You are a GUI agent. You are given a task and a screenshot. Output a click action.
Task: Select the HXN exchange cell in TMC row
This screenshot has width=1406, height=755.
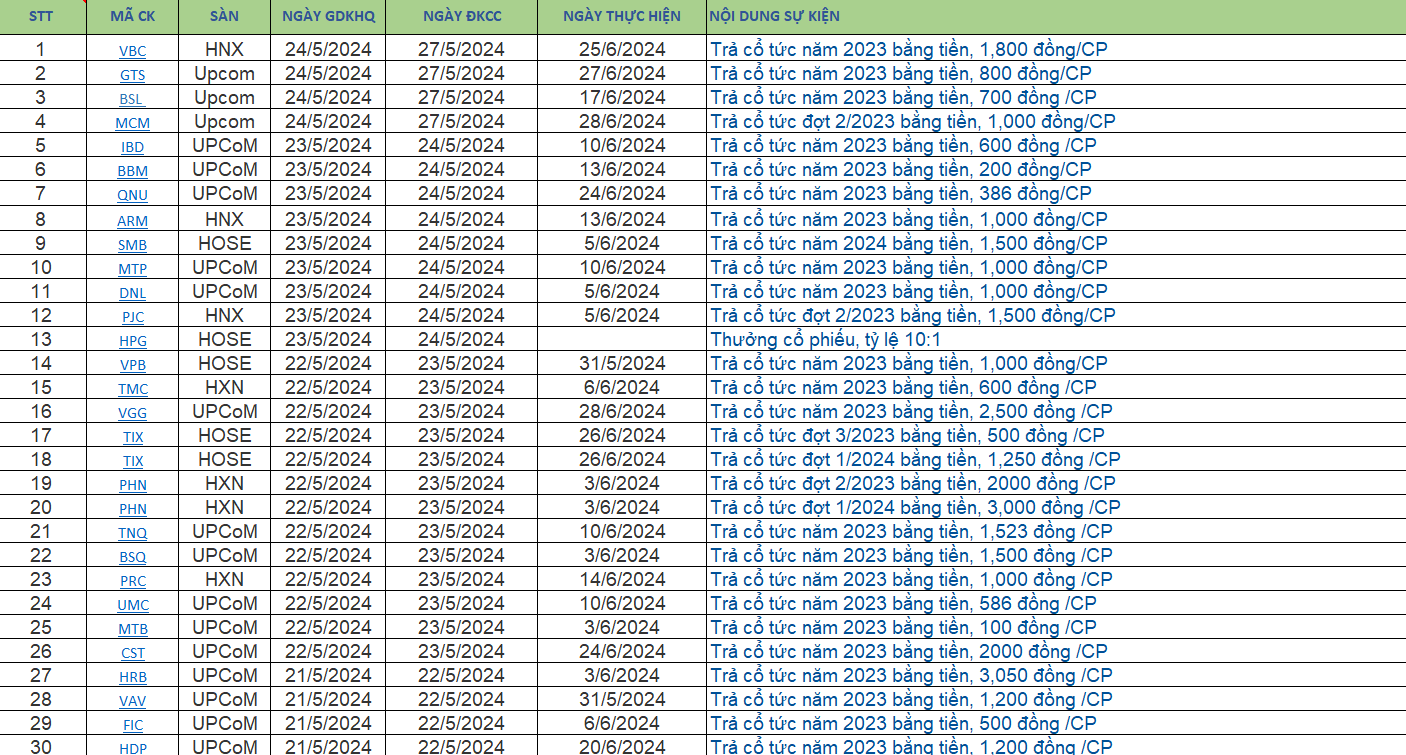pos(224,388)
